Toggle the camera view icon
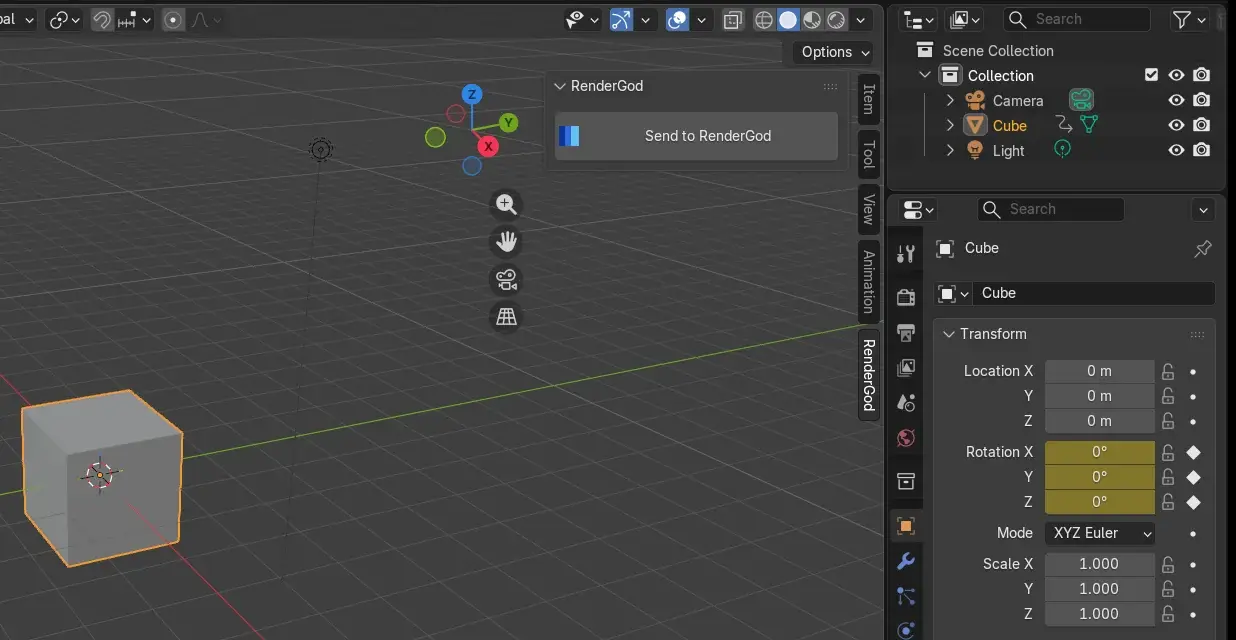The height and width of the screenshot is (640, 1236). point(507,279)
